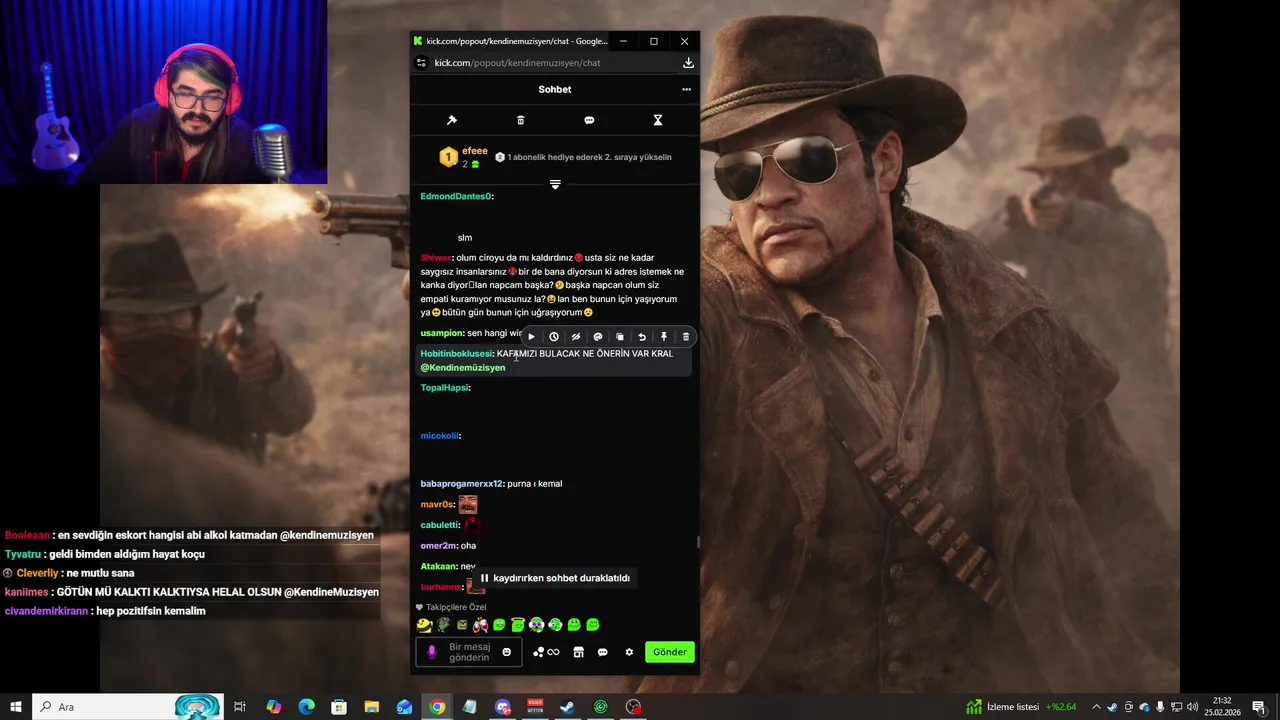Viewport: 1280px width, 720px height.
Task: Click the install app icon in address bar
Action: (x=688, y=62)
